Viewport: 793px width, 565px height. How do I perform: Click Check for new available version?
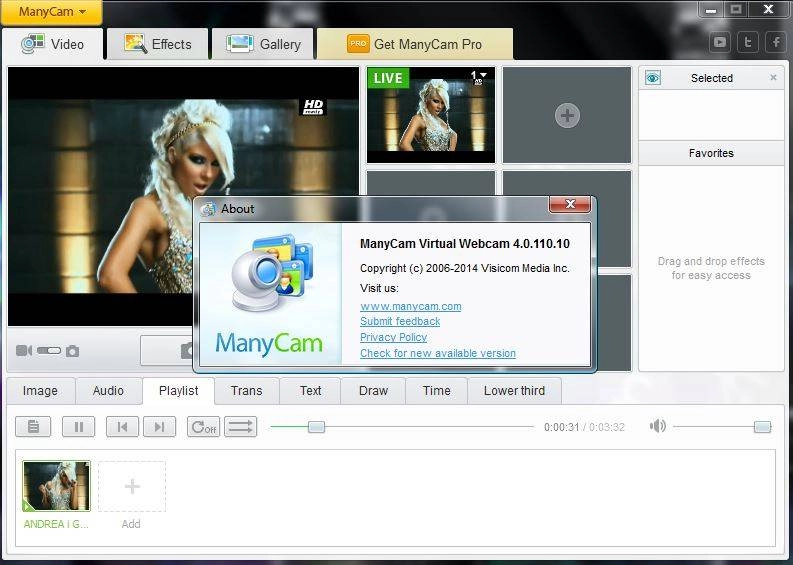pos(438,353)
